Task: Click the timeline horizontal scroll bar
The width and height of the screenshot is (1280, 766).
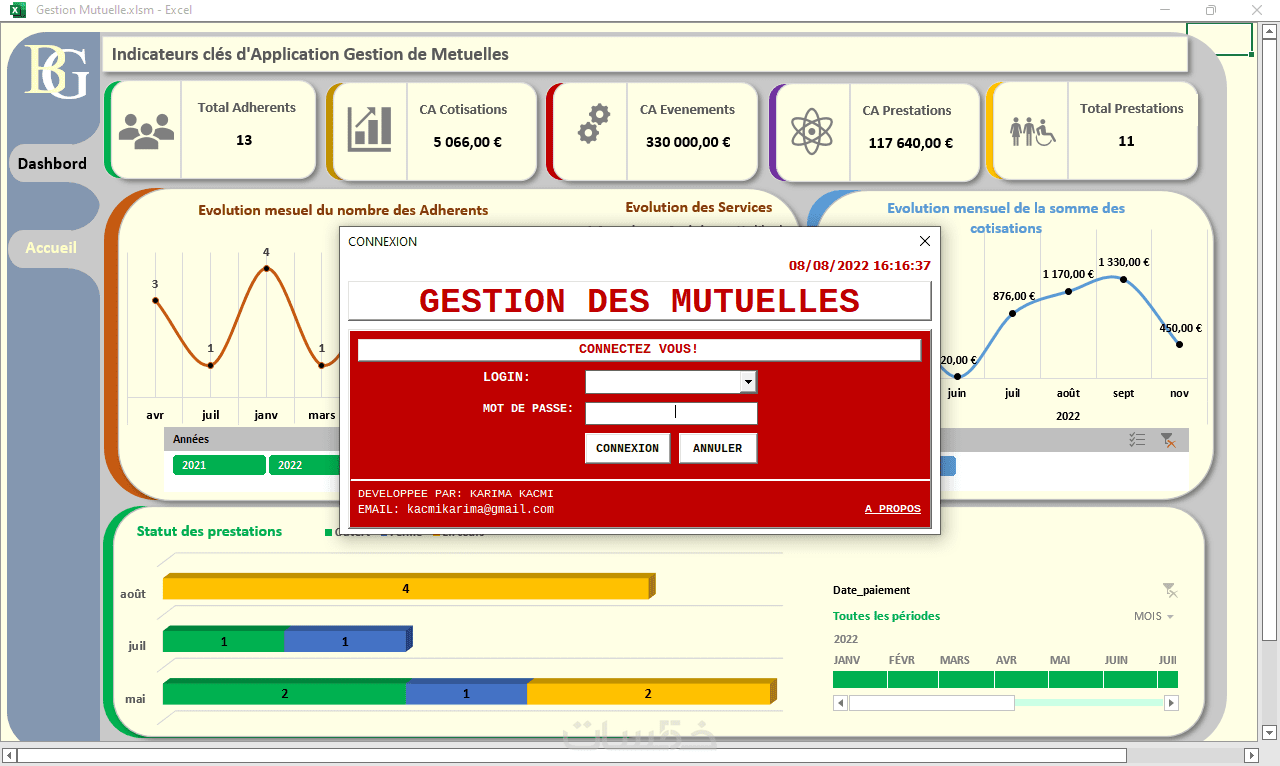Action: click(x=1006, y=703)
